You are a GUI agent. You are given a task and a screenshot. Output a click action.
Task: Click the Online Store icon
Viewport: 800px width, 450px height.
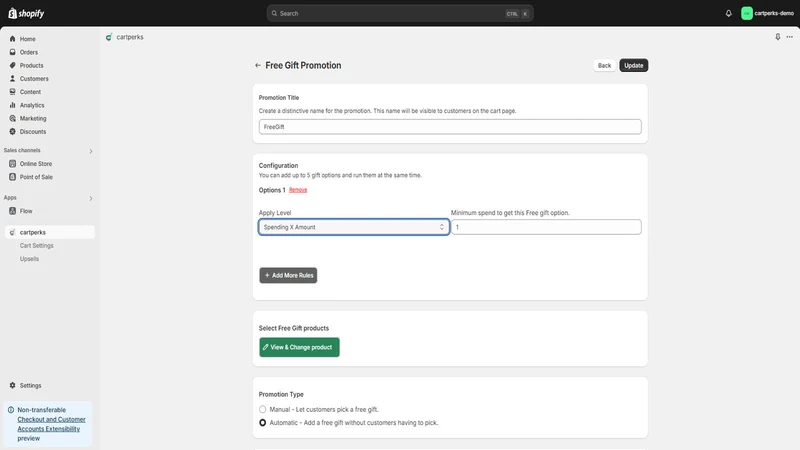coord(12,164)
